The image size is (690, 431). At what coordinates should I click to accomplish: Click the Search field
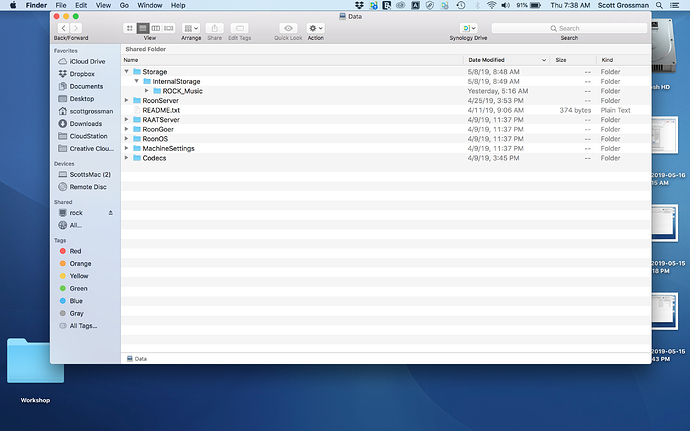[x=569, y=28]
